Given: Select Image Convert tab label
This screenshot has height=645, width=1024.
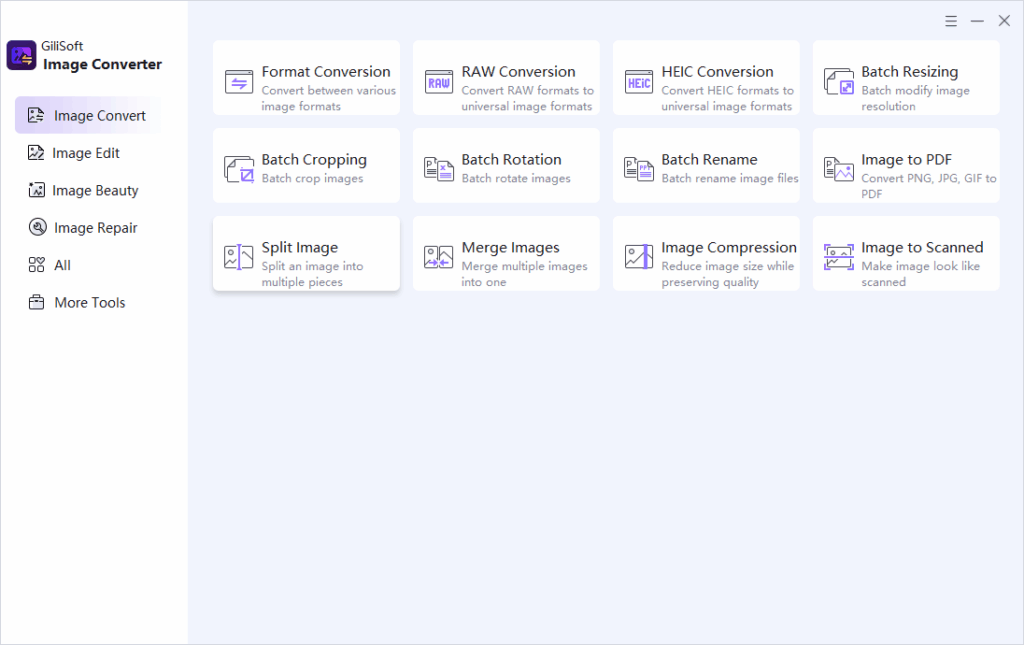Looking at the screenshot, I should click(x=99, y=116).
